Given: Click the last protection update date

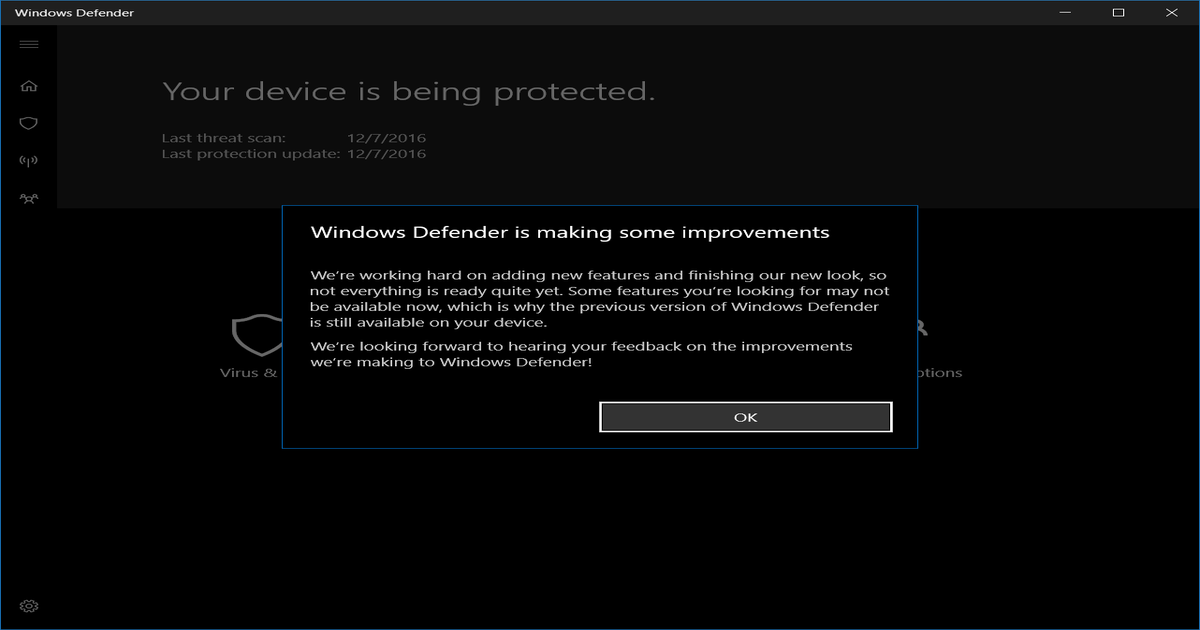Looking at the screenshot, I should tap(387, 153).
